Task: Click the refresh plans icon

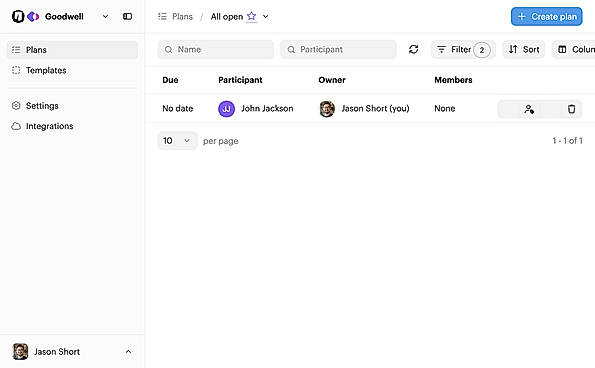Action: pos(414,49)
